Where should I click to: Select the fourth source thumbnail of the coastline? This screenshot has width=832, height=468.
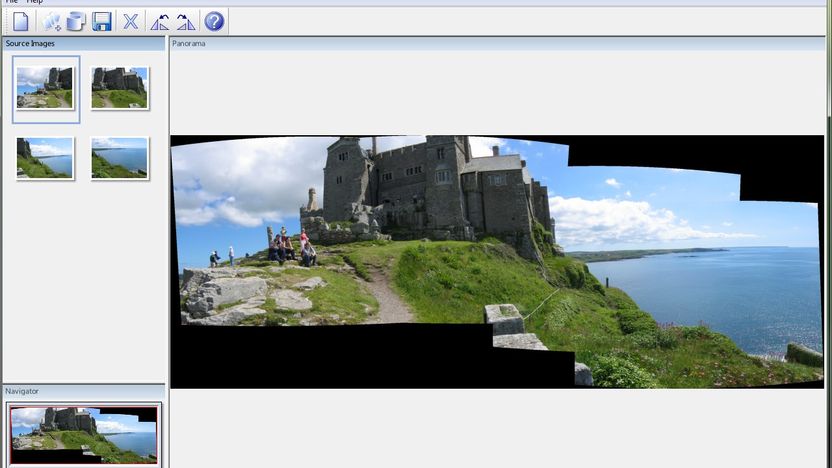point(119,158)
